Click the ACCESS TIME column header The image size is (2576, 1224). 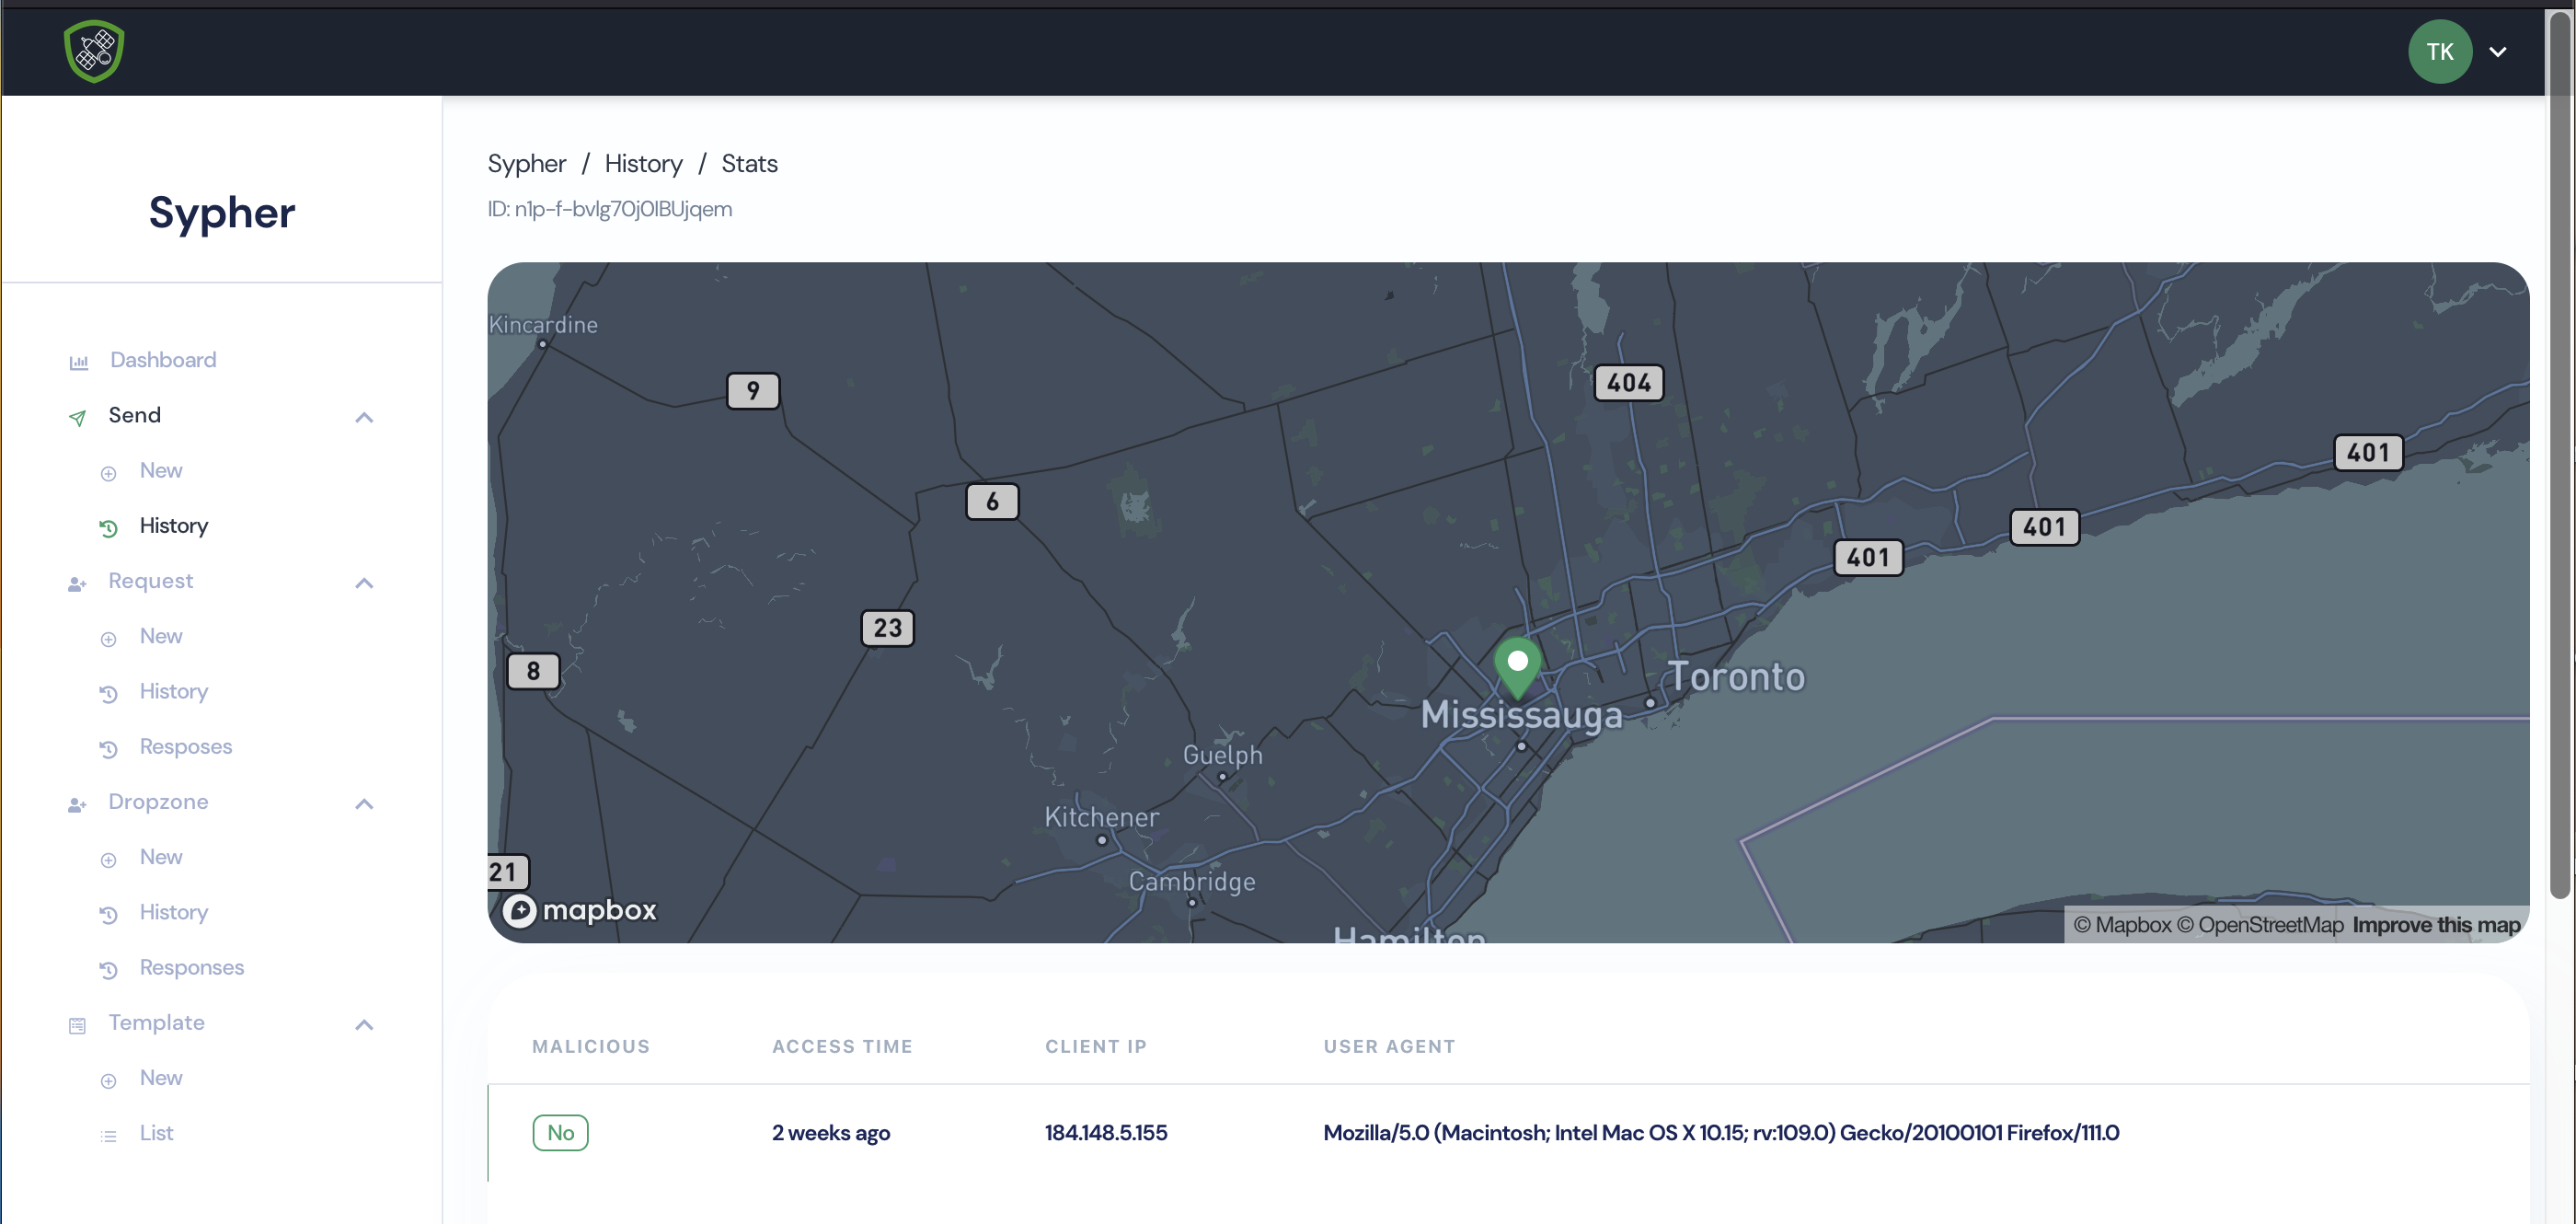tap(842, 1047)
